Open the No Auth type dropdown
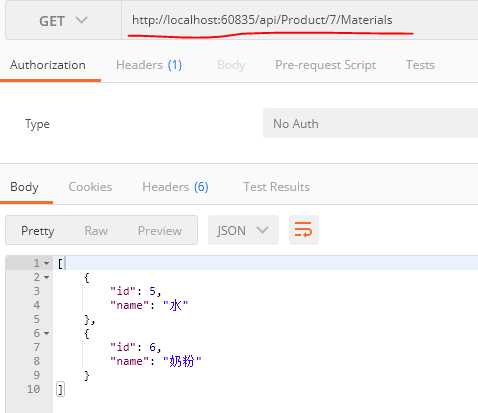 click(x=370, y=123)
